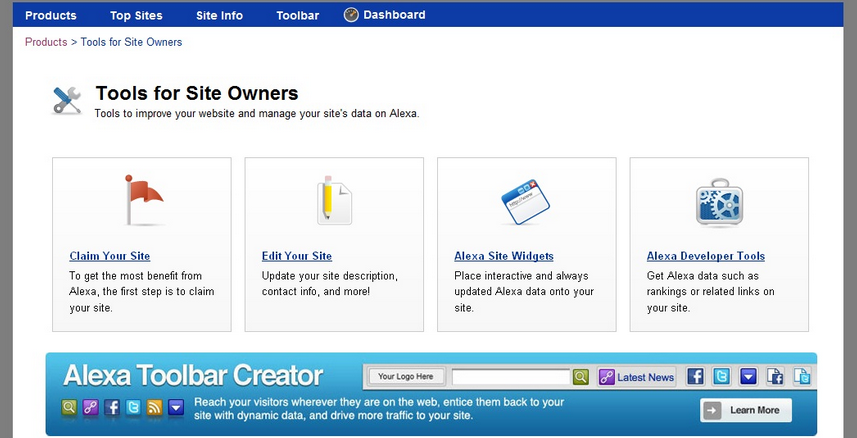Click green search icon next to search field

(x=580, y=377)
